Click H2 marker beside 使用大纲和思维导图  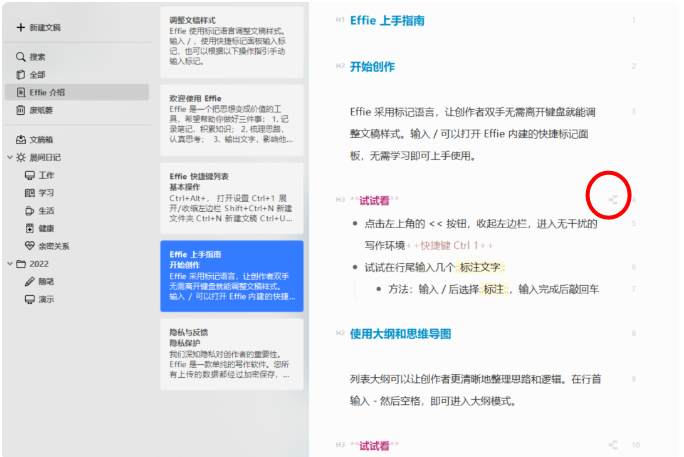[x=340, y=333]
